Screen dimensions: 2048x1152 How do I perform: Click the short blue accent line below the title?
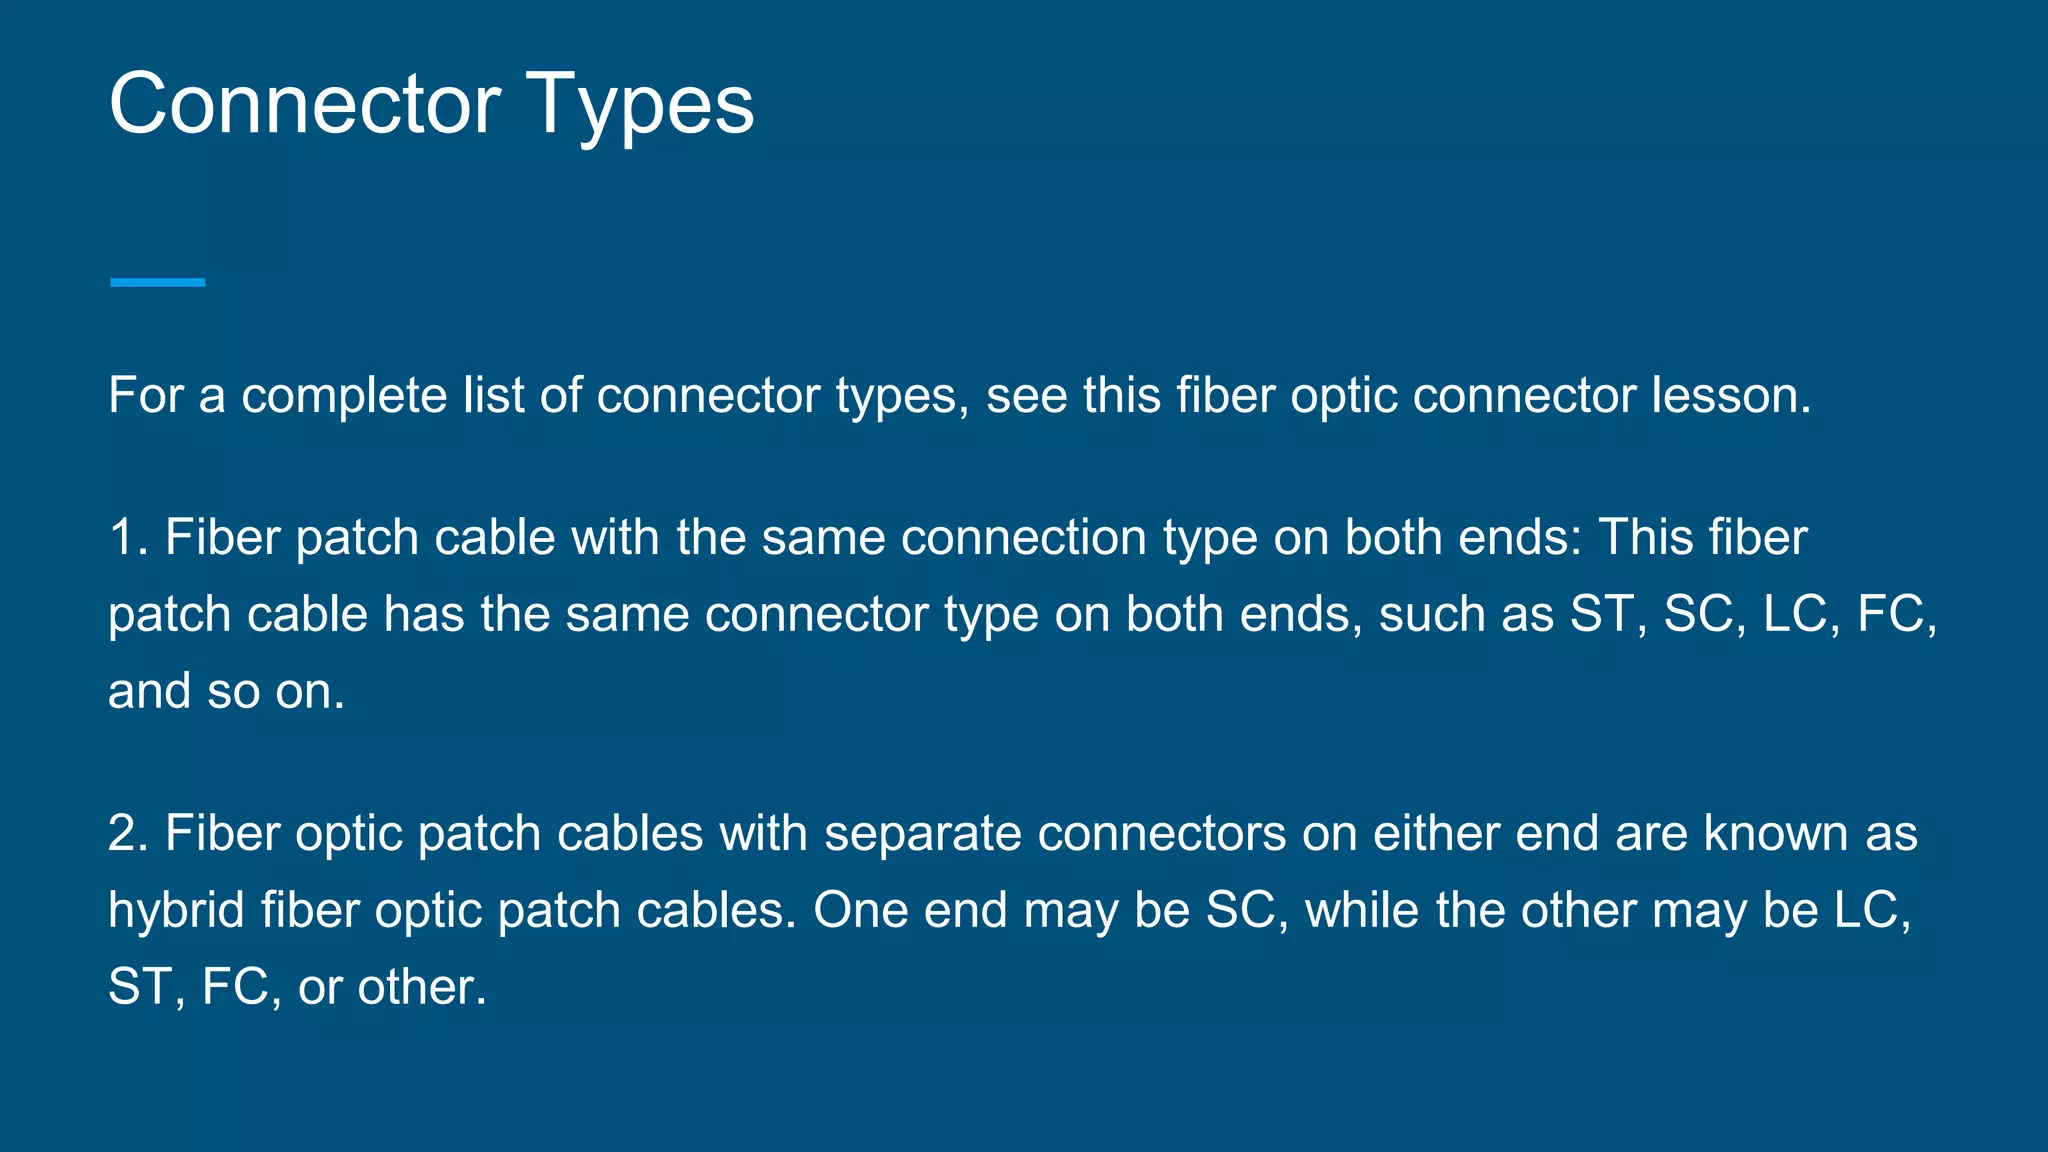158,283
